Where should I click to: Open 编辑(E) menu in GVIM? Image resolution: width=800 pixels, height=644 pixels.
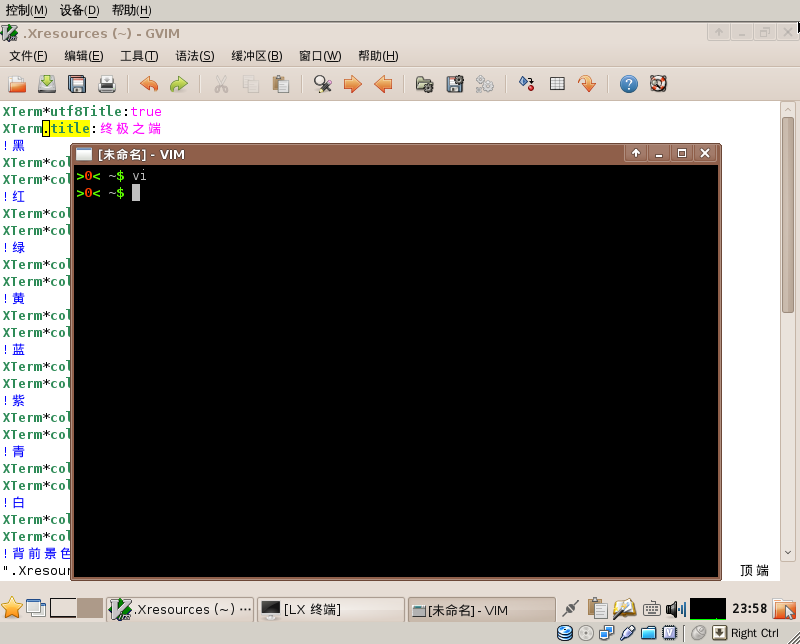[x=84, y=56]
